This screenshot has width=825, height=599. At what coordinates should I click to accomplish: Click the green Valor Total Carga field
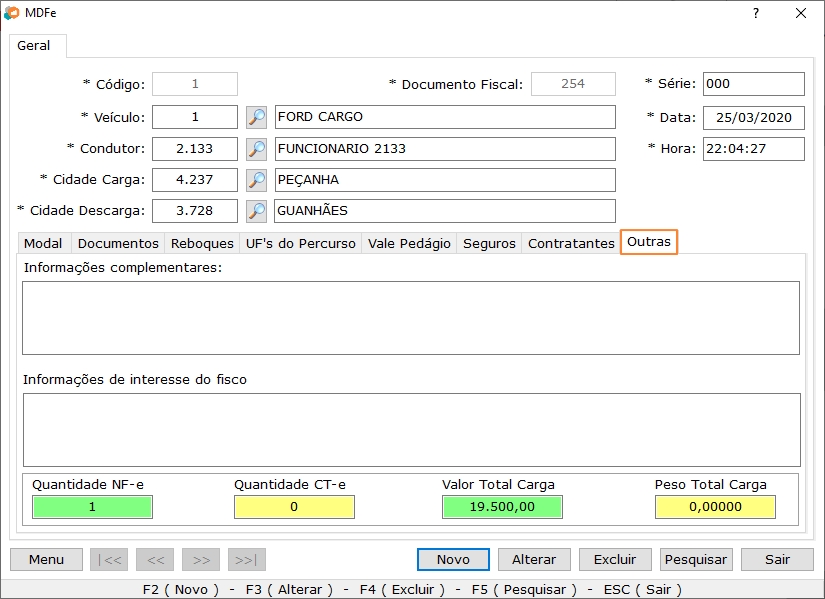click(502, 507)
